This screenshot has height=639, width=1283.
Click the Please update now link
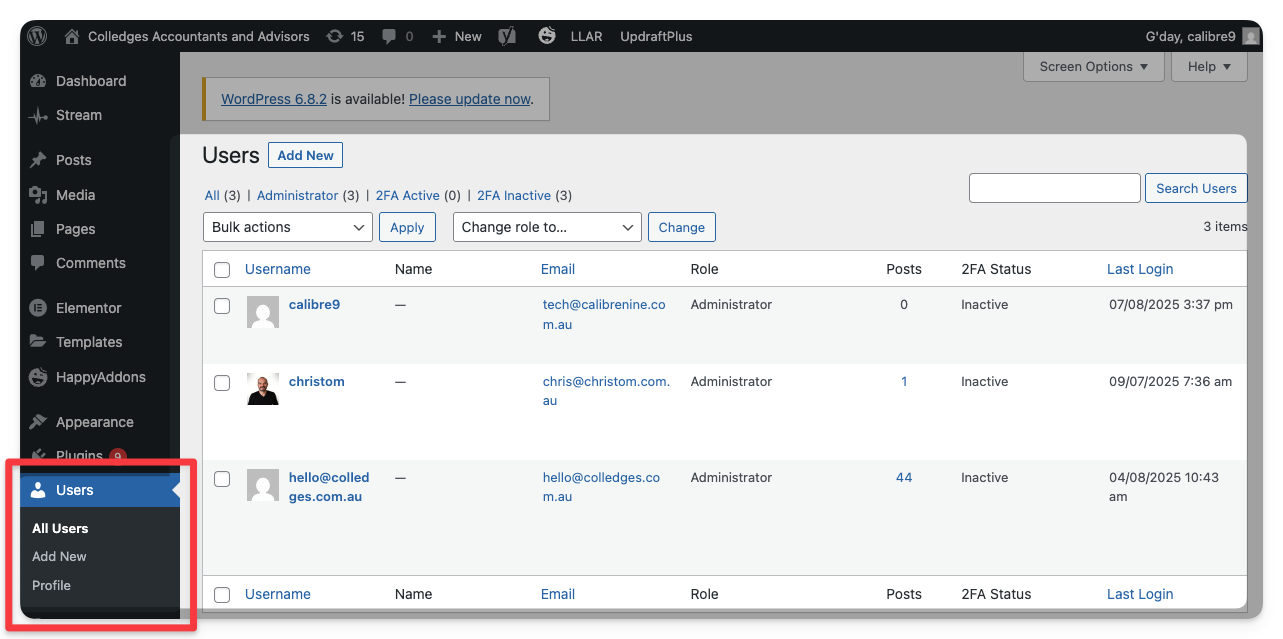click(x=469, y=99)
